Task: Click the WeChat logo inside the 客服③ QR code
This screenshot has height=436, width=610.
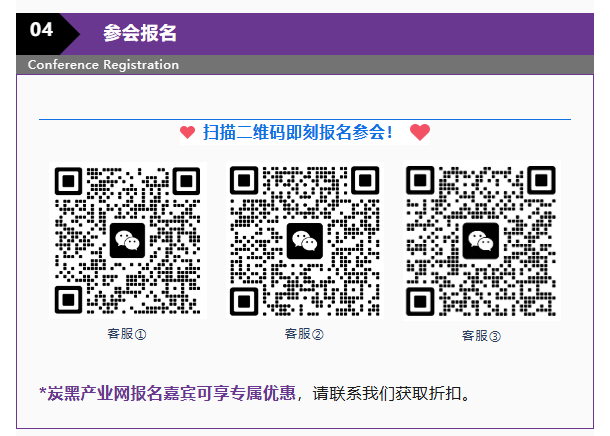Action: [481, 240]
